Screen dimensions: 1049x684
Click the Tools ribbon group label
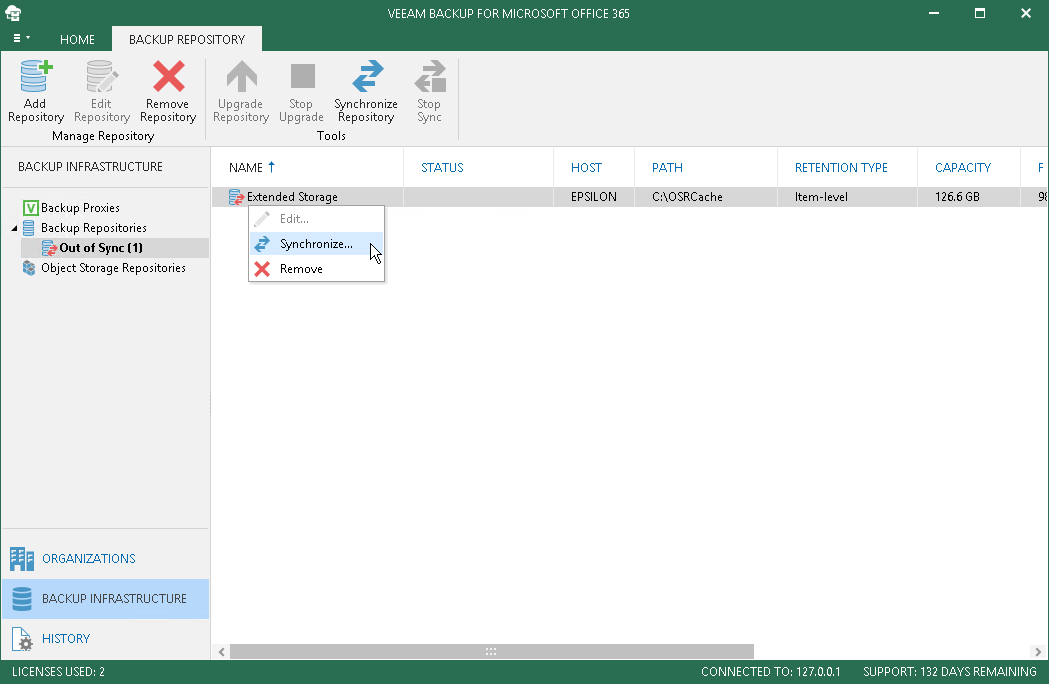(x=331, y=136)
